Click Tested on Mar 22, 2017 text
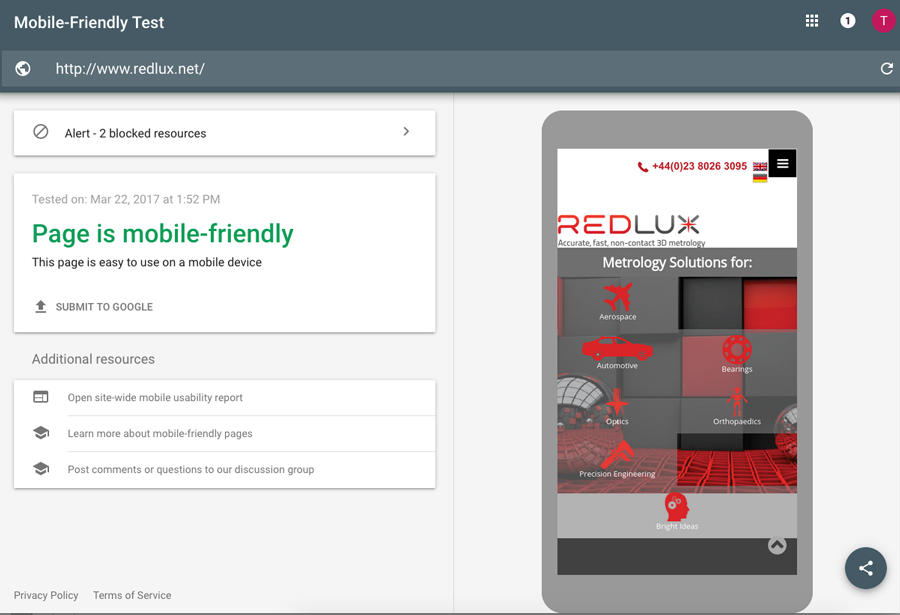900x615 pixels. click(126, 199)
